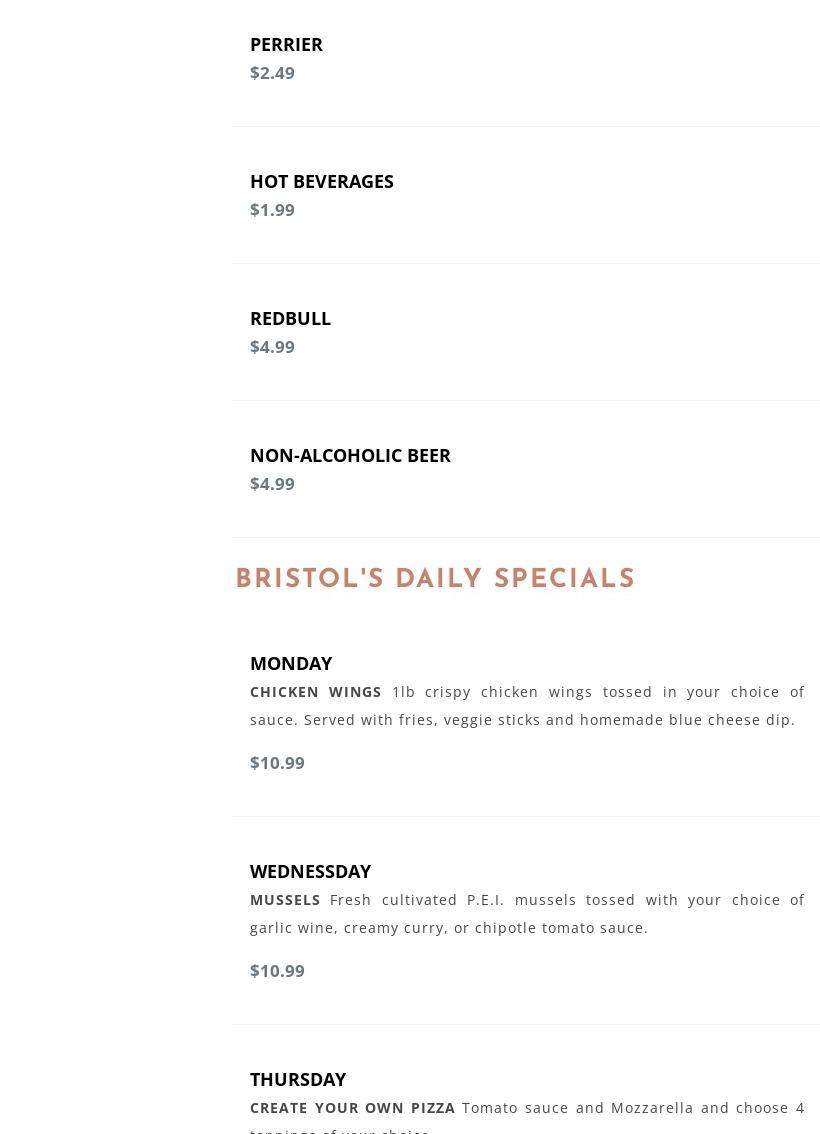Select the $2.49 Perrier price
Screen dimensions: 820x1134
pyautogui.click(x=272, y=72)
